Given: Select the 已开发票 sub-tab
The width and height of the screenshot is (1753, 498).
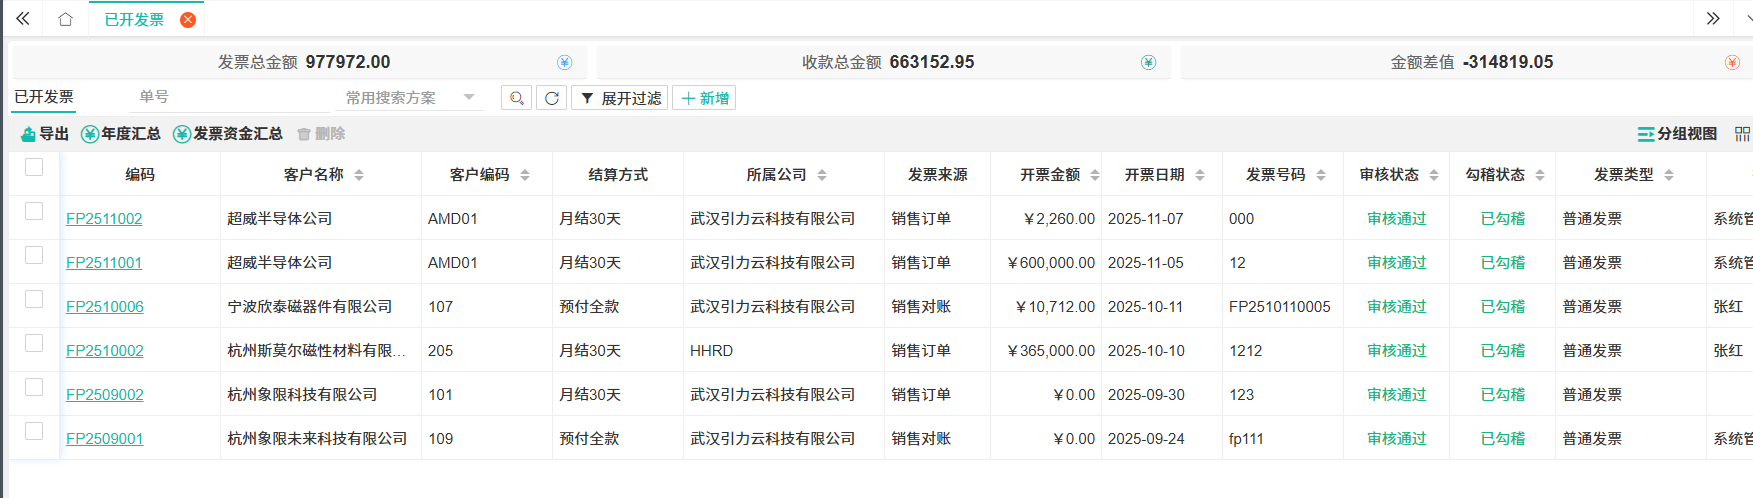Looking at the screenshot, I should pyautogui.click(x=44, y=97).
